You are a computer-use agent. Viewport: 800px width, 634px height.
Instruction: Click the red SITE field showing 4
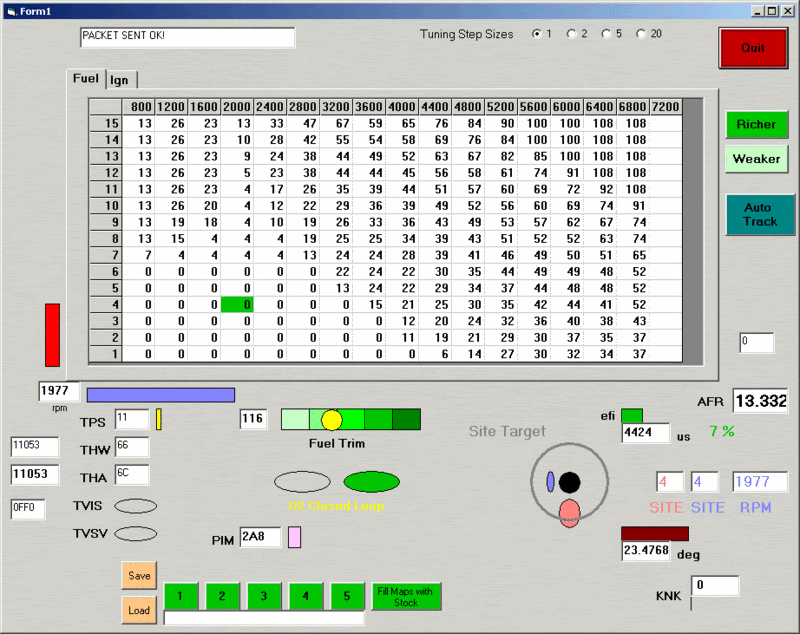pyautogui.click(x=669, y=481)
